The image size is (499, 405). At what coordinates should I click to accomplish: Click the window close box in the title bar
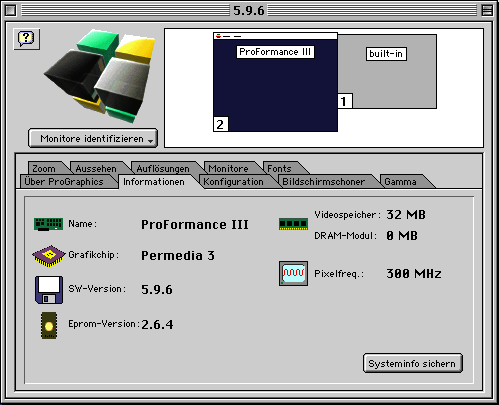11,10
